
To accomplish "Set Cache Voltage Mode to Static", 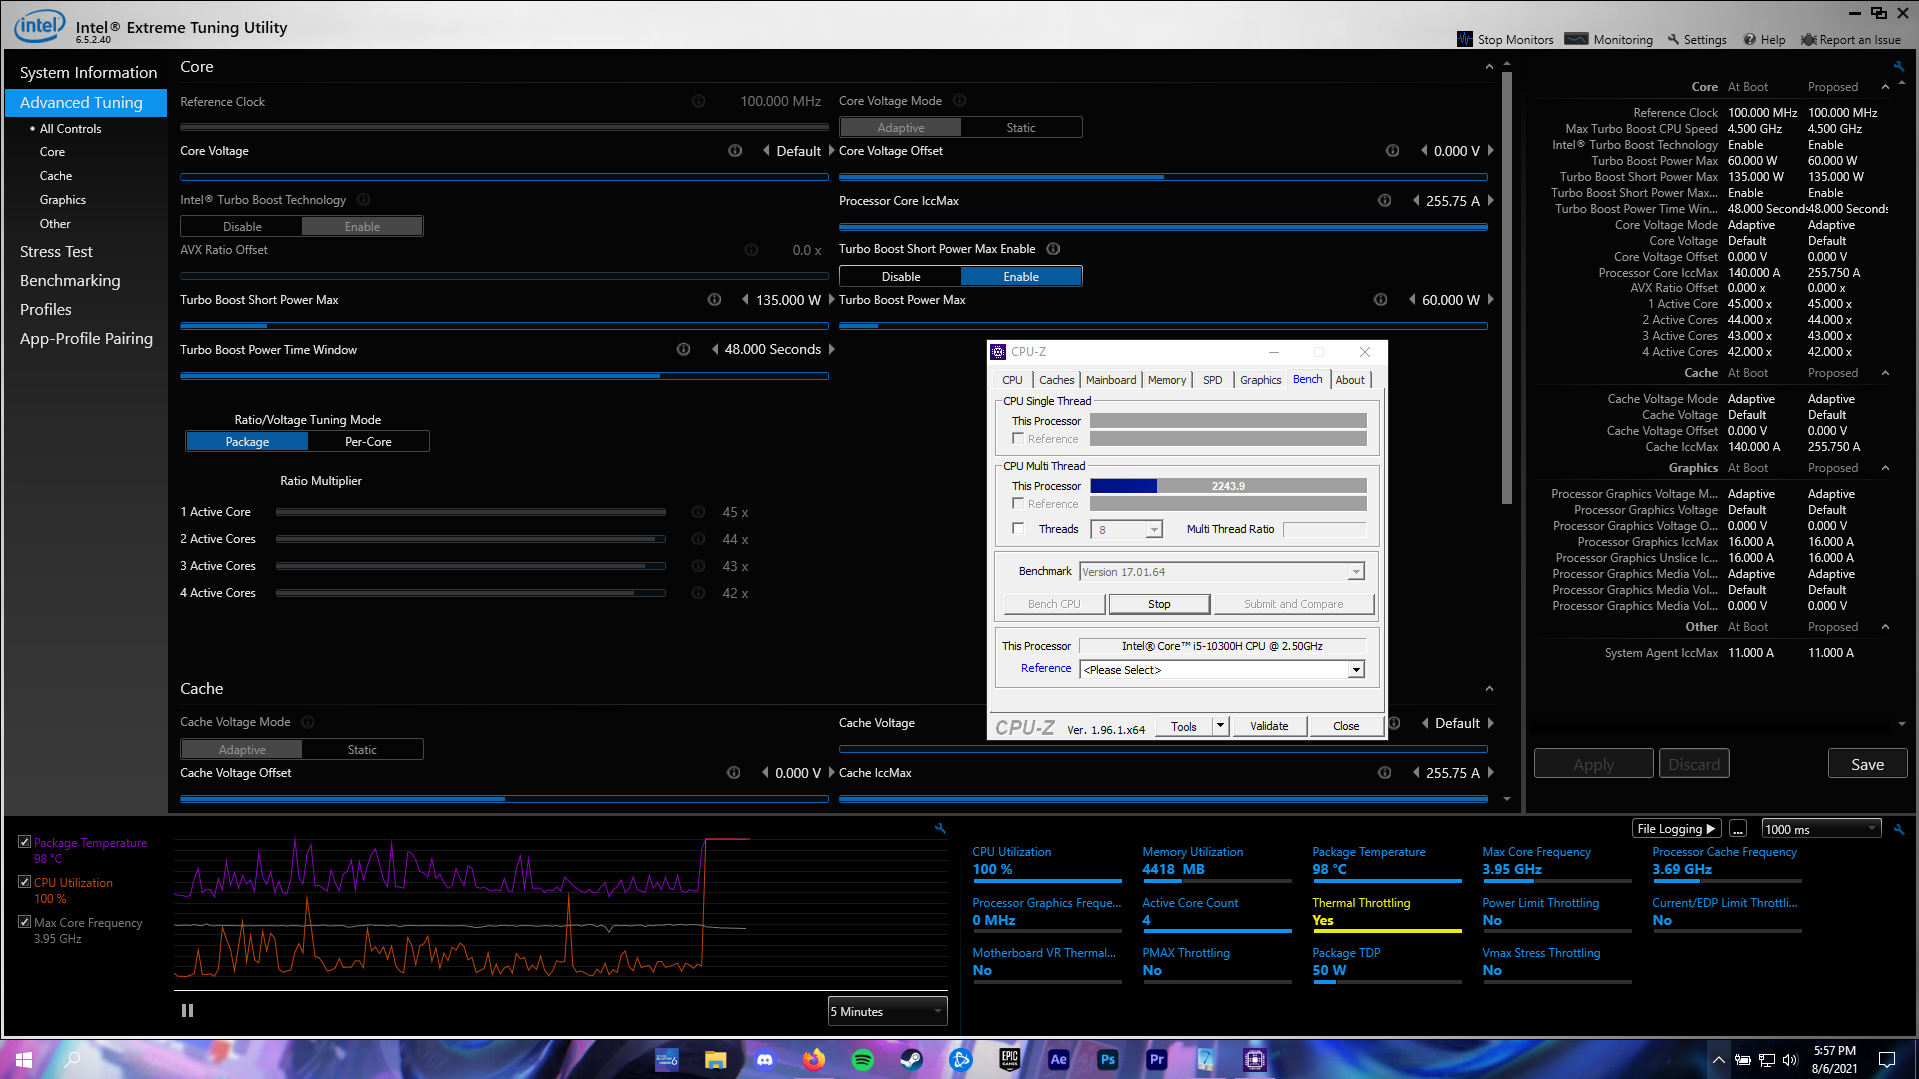I will tap(362, 750).
